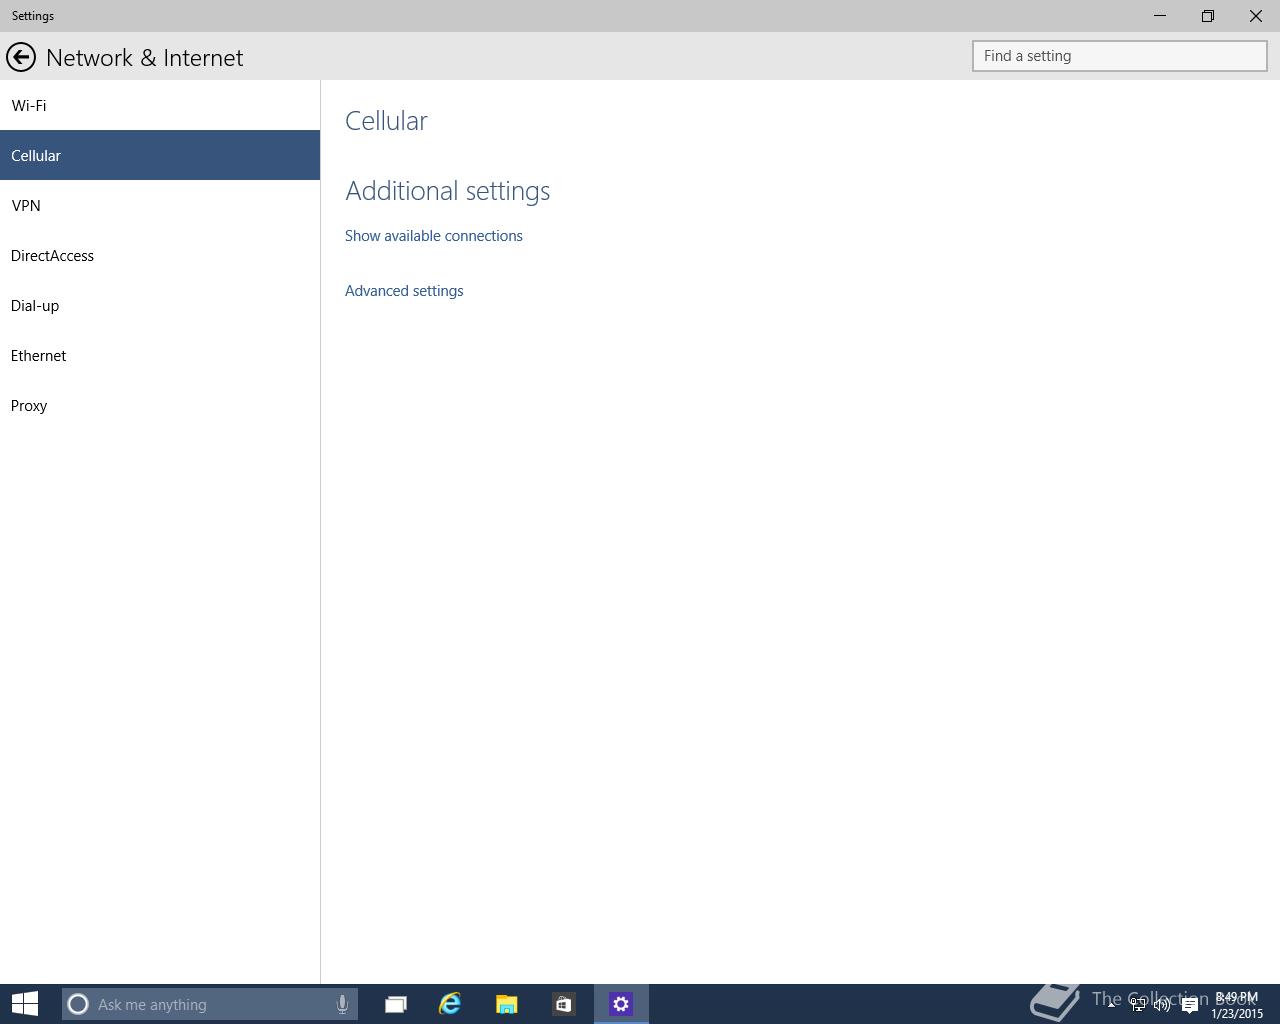This screenshot has width=1280, height=1024.
Task: Switch to DirectAccess settings
Action: tap(160, 255)
